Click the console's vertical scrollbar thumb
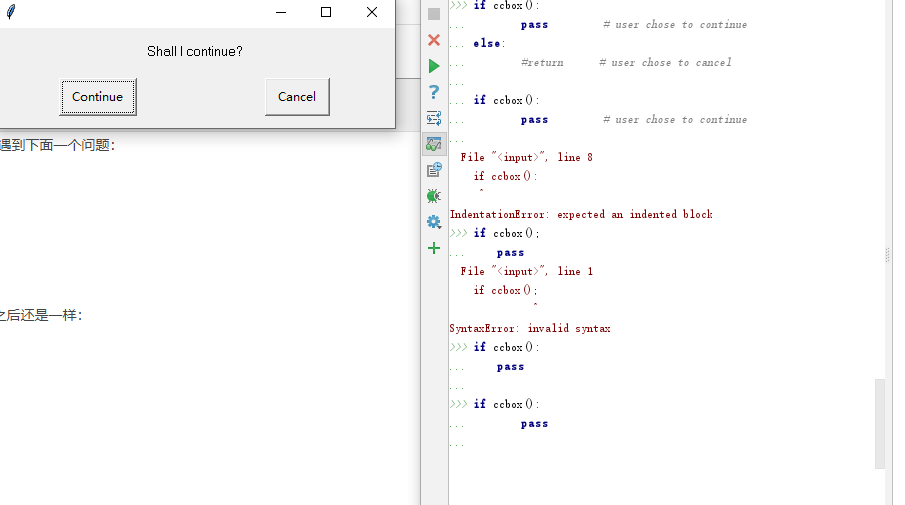Screen dimensions: 905x505 [x=880, y=423]
